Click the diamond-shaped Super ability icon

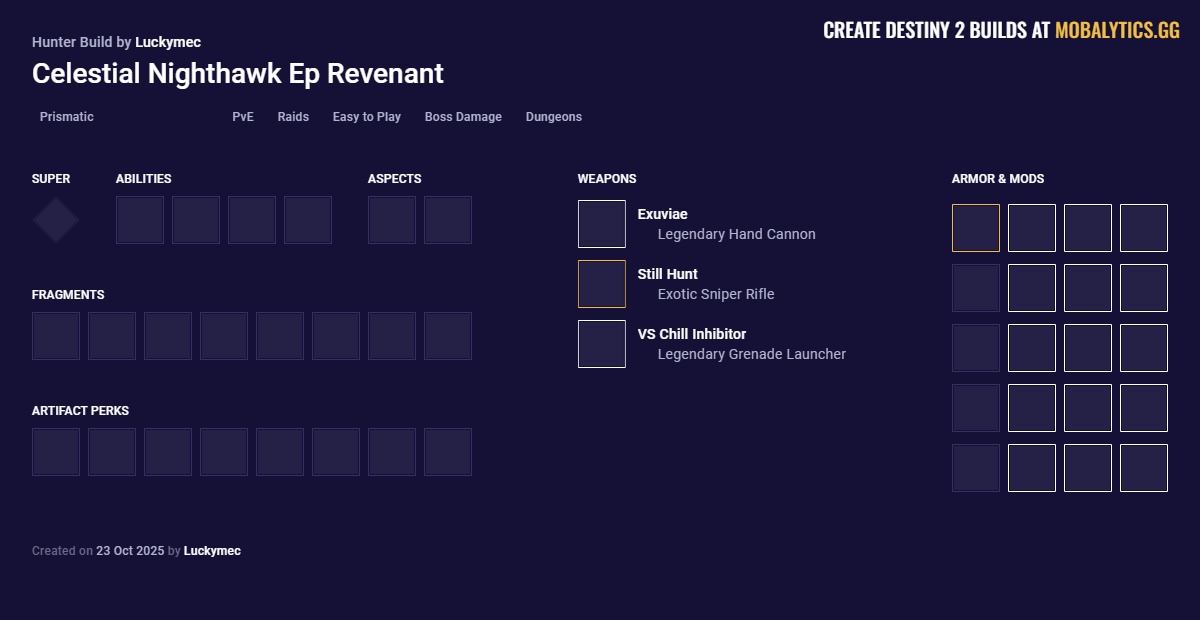pos(56,220)
